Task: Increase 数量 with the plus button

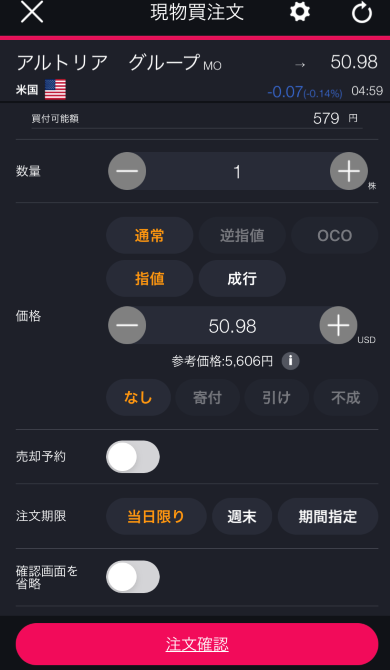Action: tap(349, 171)
